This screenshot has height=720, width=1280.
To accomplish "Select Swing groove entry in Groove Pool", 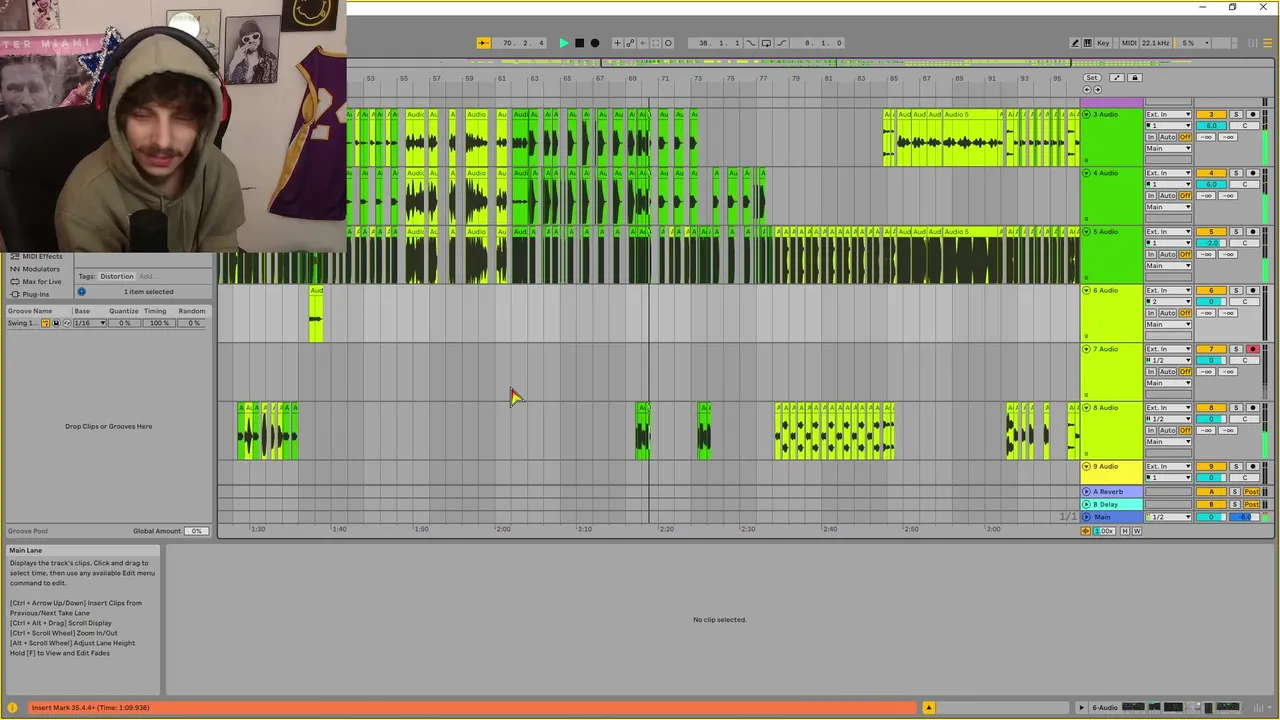I will point(21,323).
